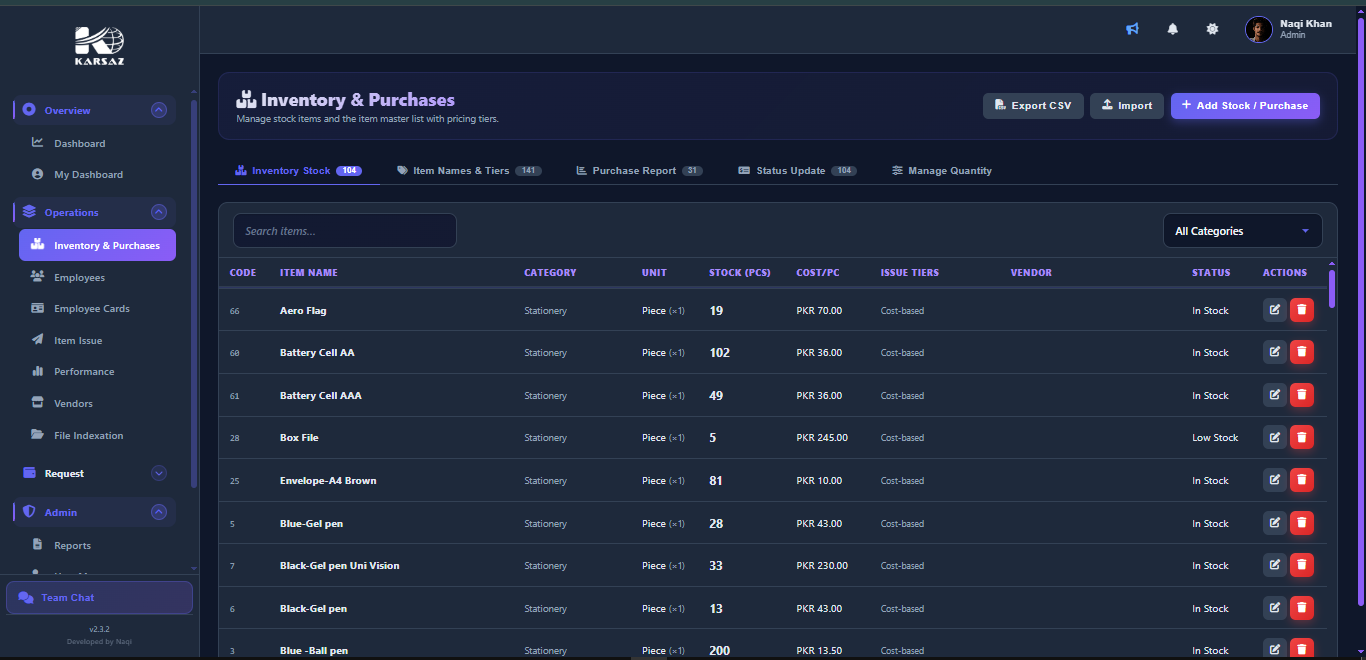Image resolution: width=1366 pixels, height=660 pixels.
Task: Click the VENDOR column header
Action: tap(1031, 272)
